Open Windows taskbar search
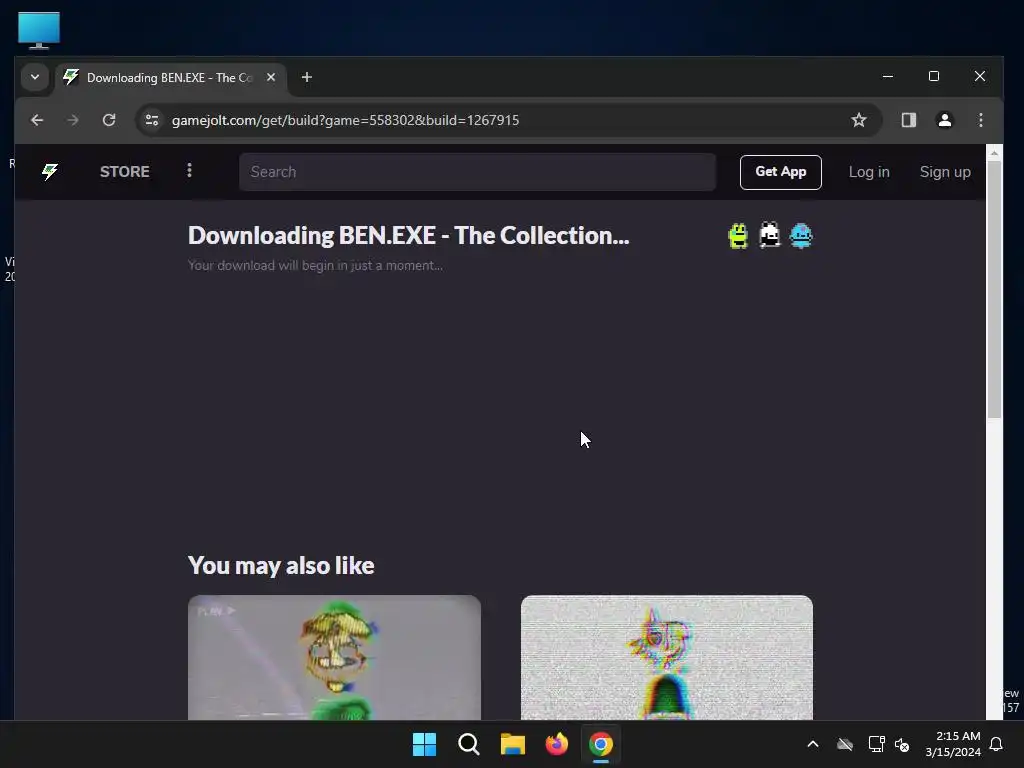This screenshot has width=1024, height=768. 468,744
